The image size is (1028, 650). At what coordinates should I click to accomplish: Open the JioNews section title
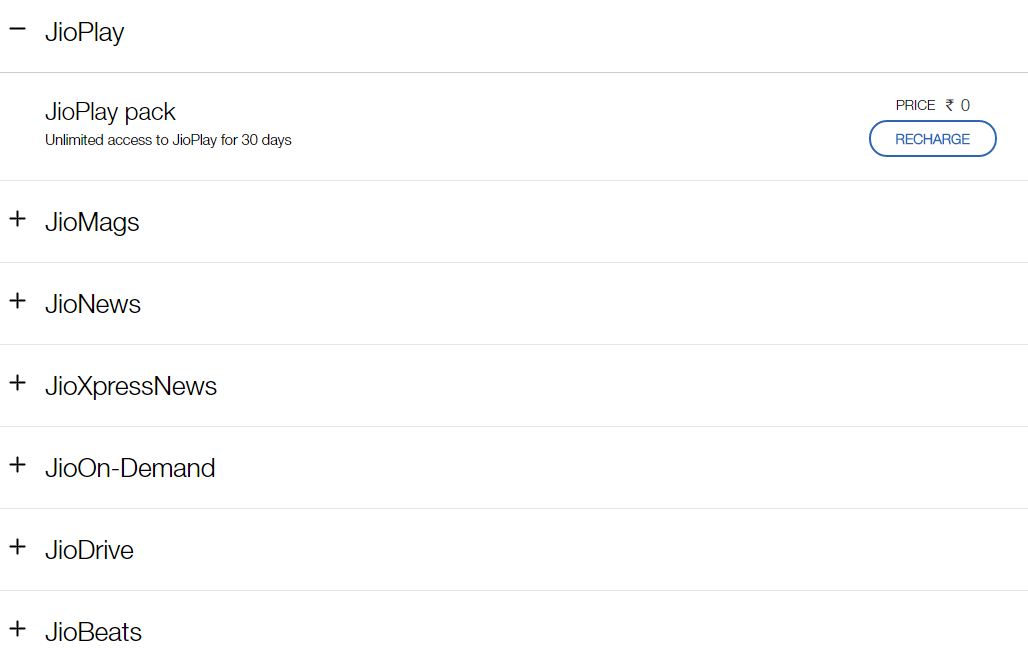[93, 304]
